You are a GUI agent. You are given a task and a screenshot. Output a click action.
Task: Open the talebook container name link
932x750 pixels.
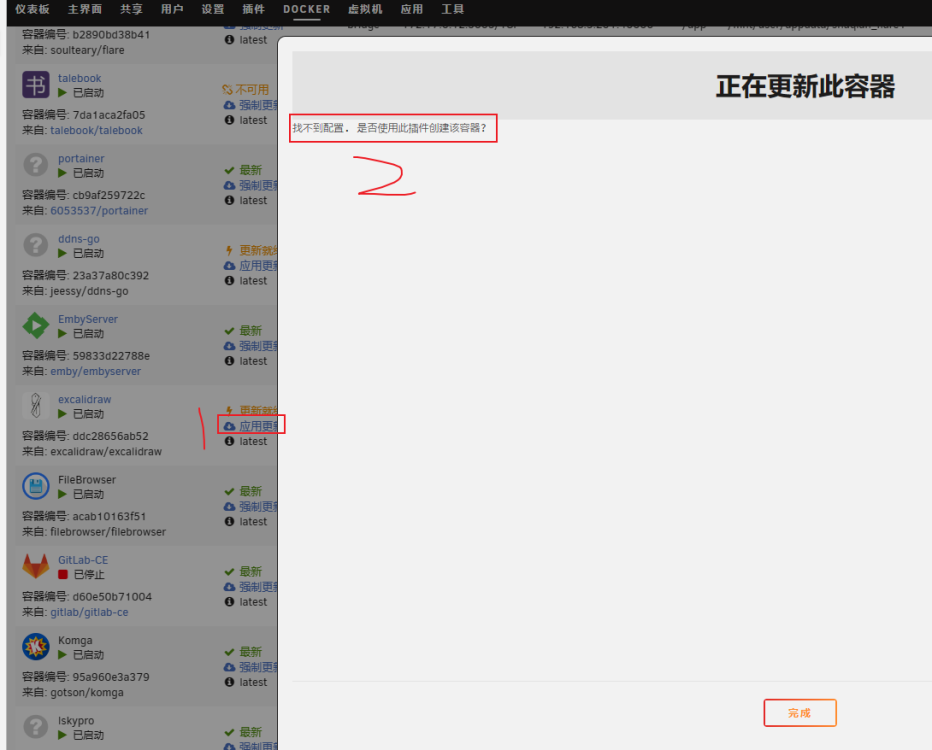click(x=80, y=78)
